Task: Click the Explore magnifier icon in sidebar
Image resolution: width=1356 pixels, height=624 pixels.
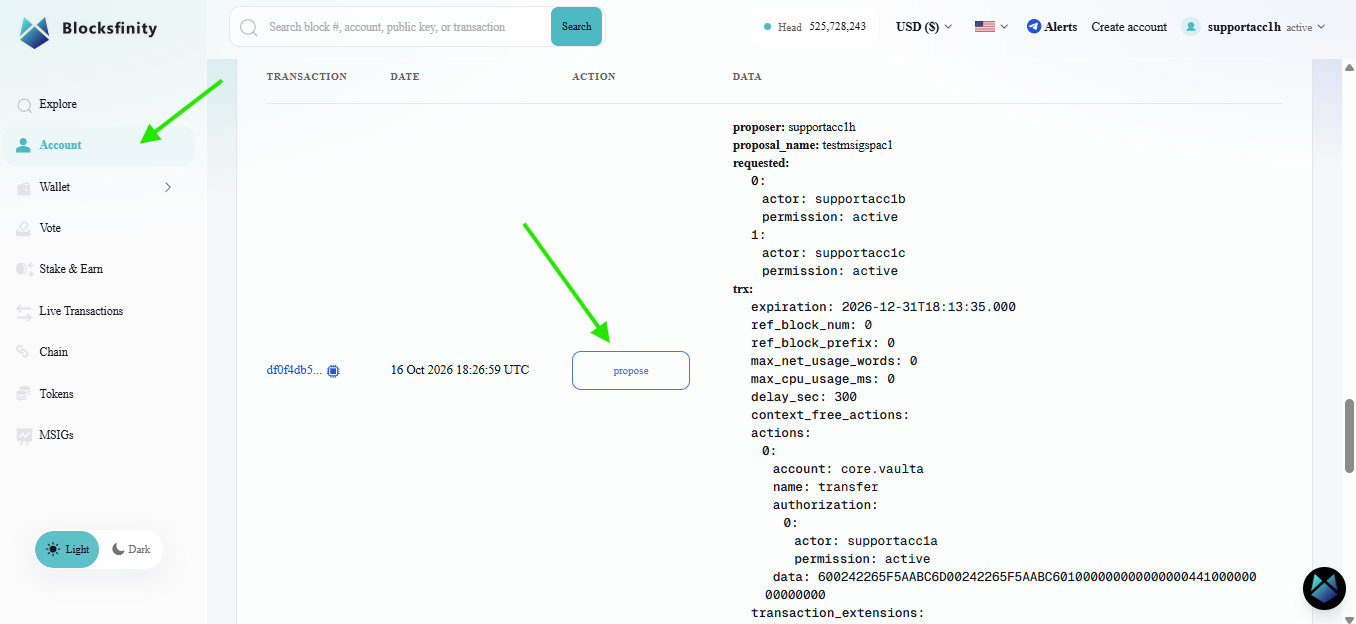Action: [24, 105]
